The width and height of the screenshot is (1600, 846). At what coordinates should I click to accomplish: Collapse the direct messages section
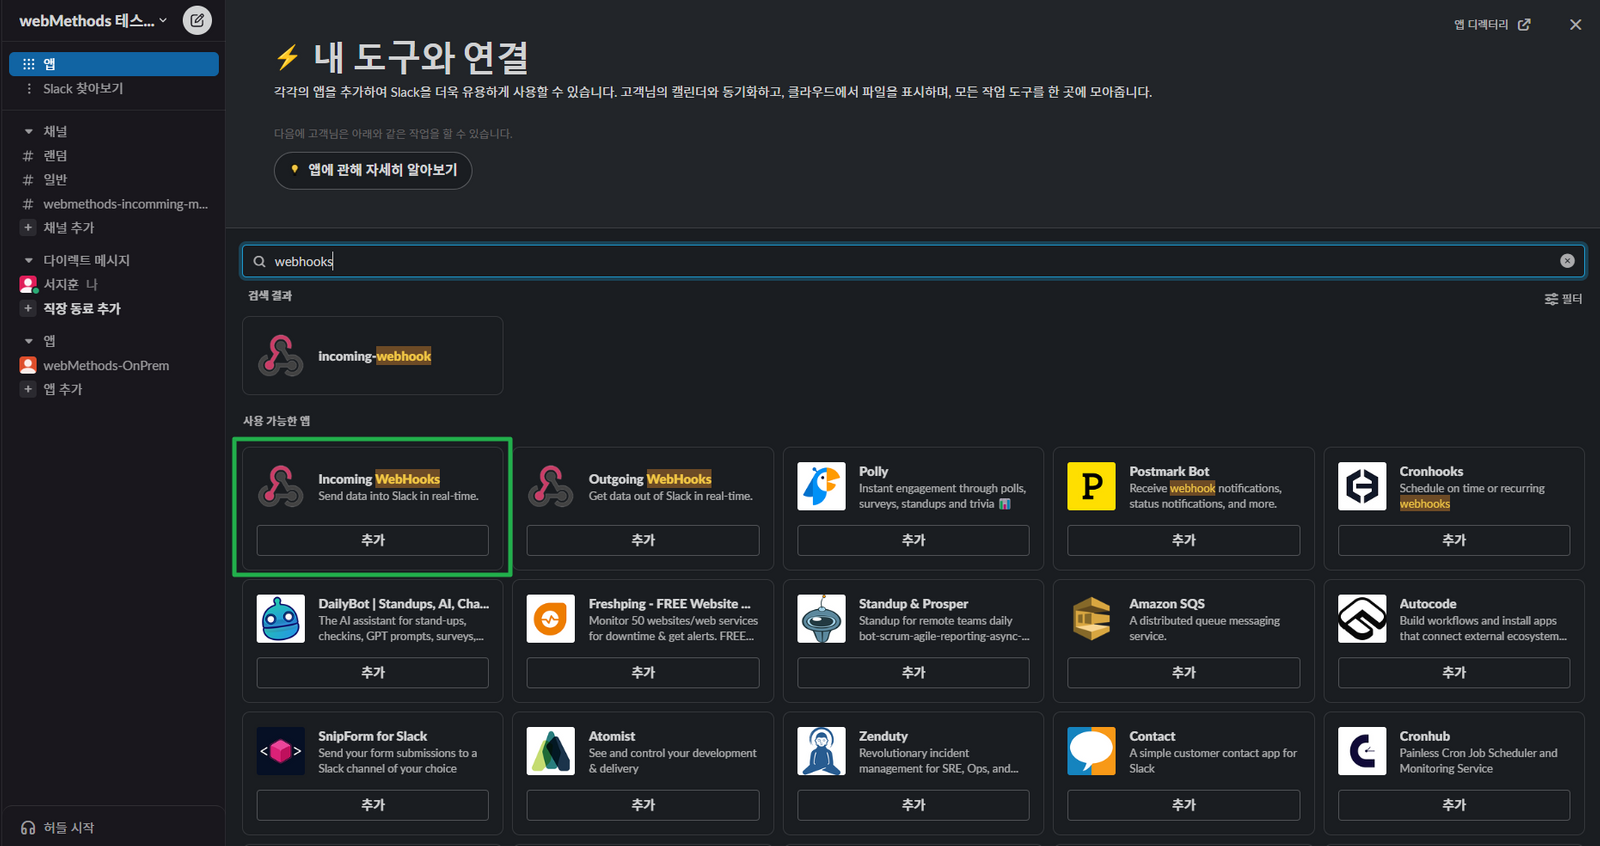click(x=29, y=261)
